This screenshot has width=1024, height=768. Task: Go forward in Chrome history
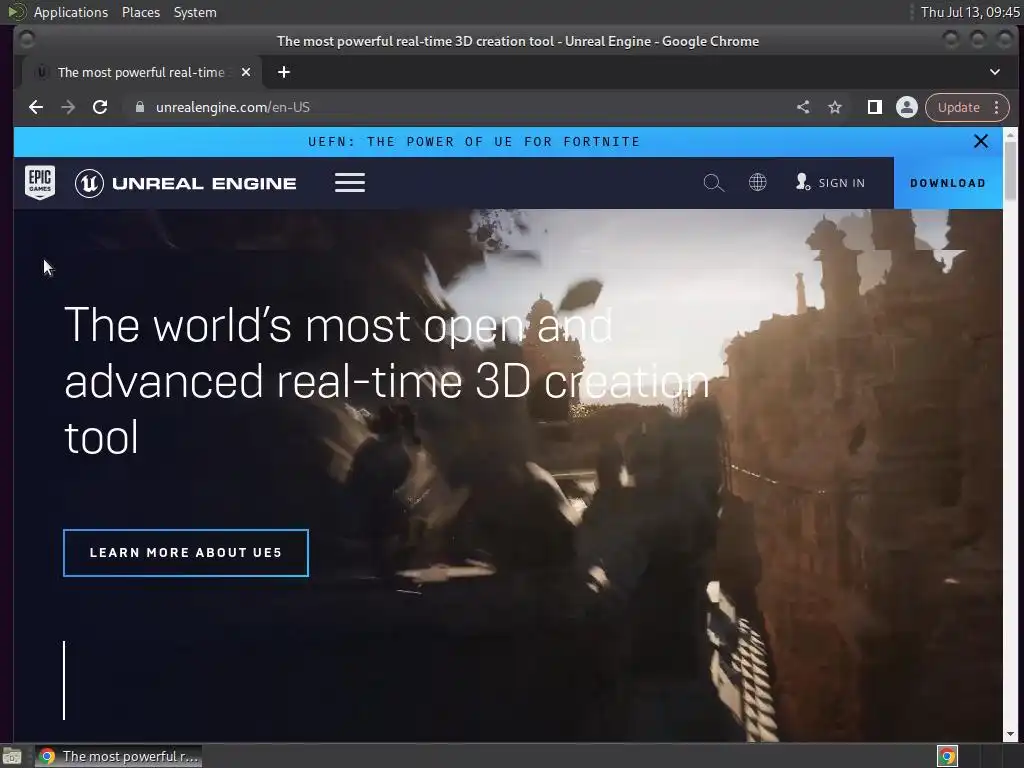pyautogui.click(x=68, y=107)
